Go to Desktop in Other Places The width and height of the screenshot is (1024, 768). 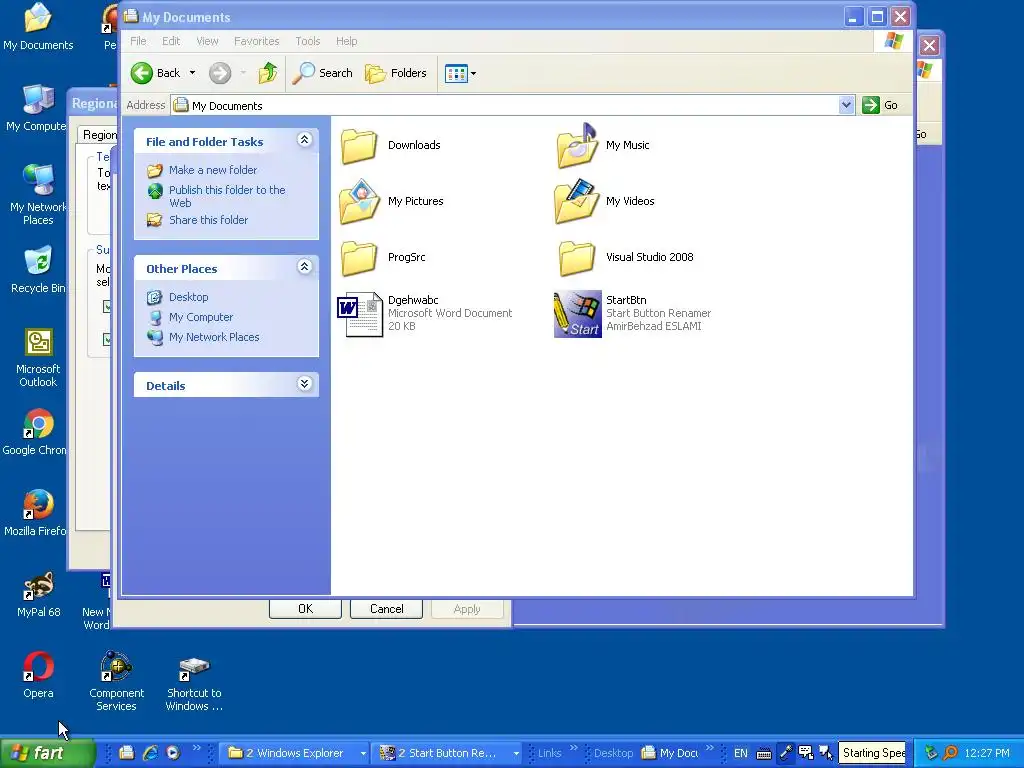click(x=188, y=297)
